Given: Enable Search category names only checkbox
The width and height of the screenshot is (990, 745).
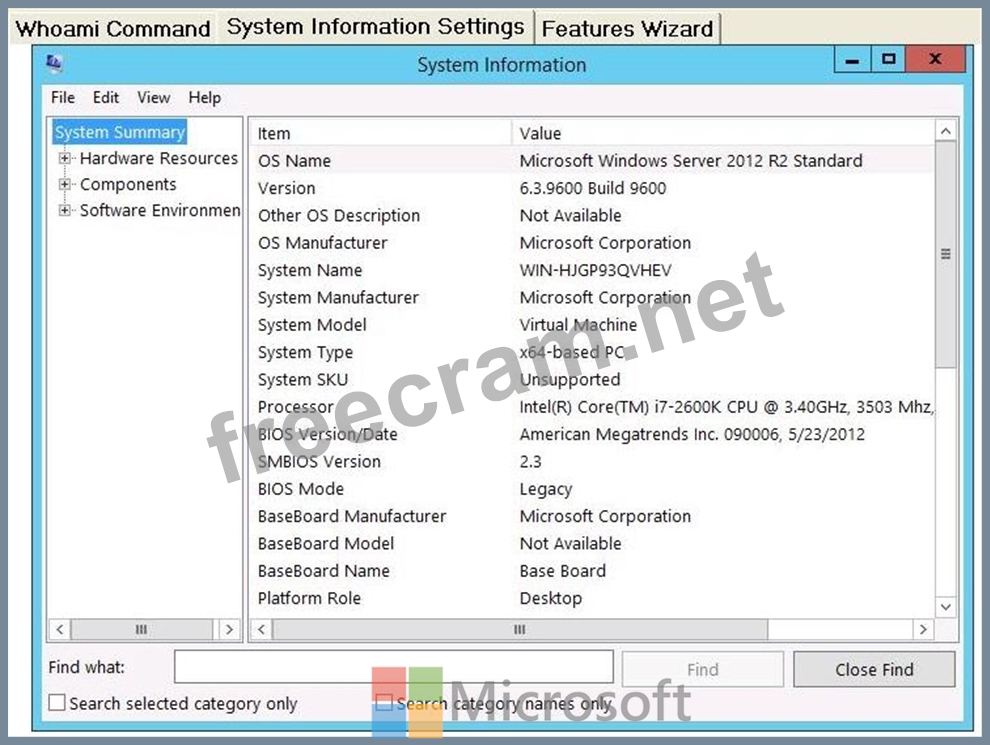Looking at the screenshot, I should pos(384,703).
